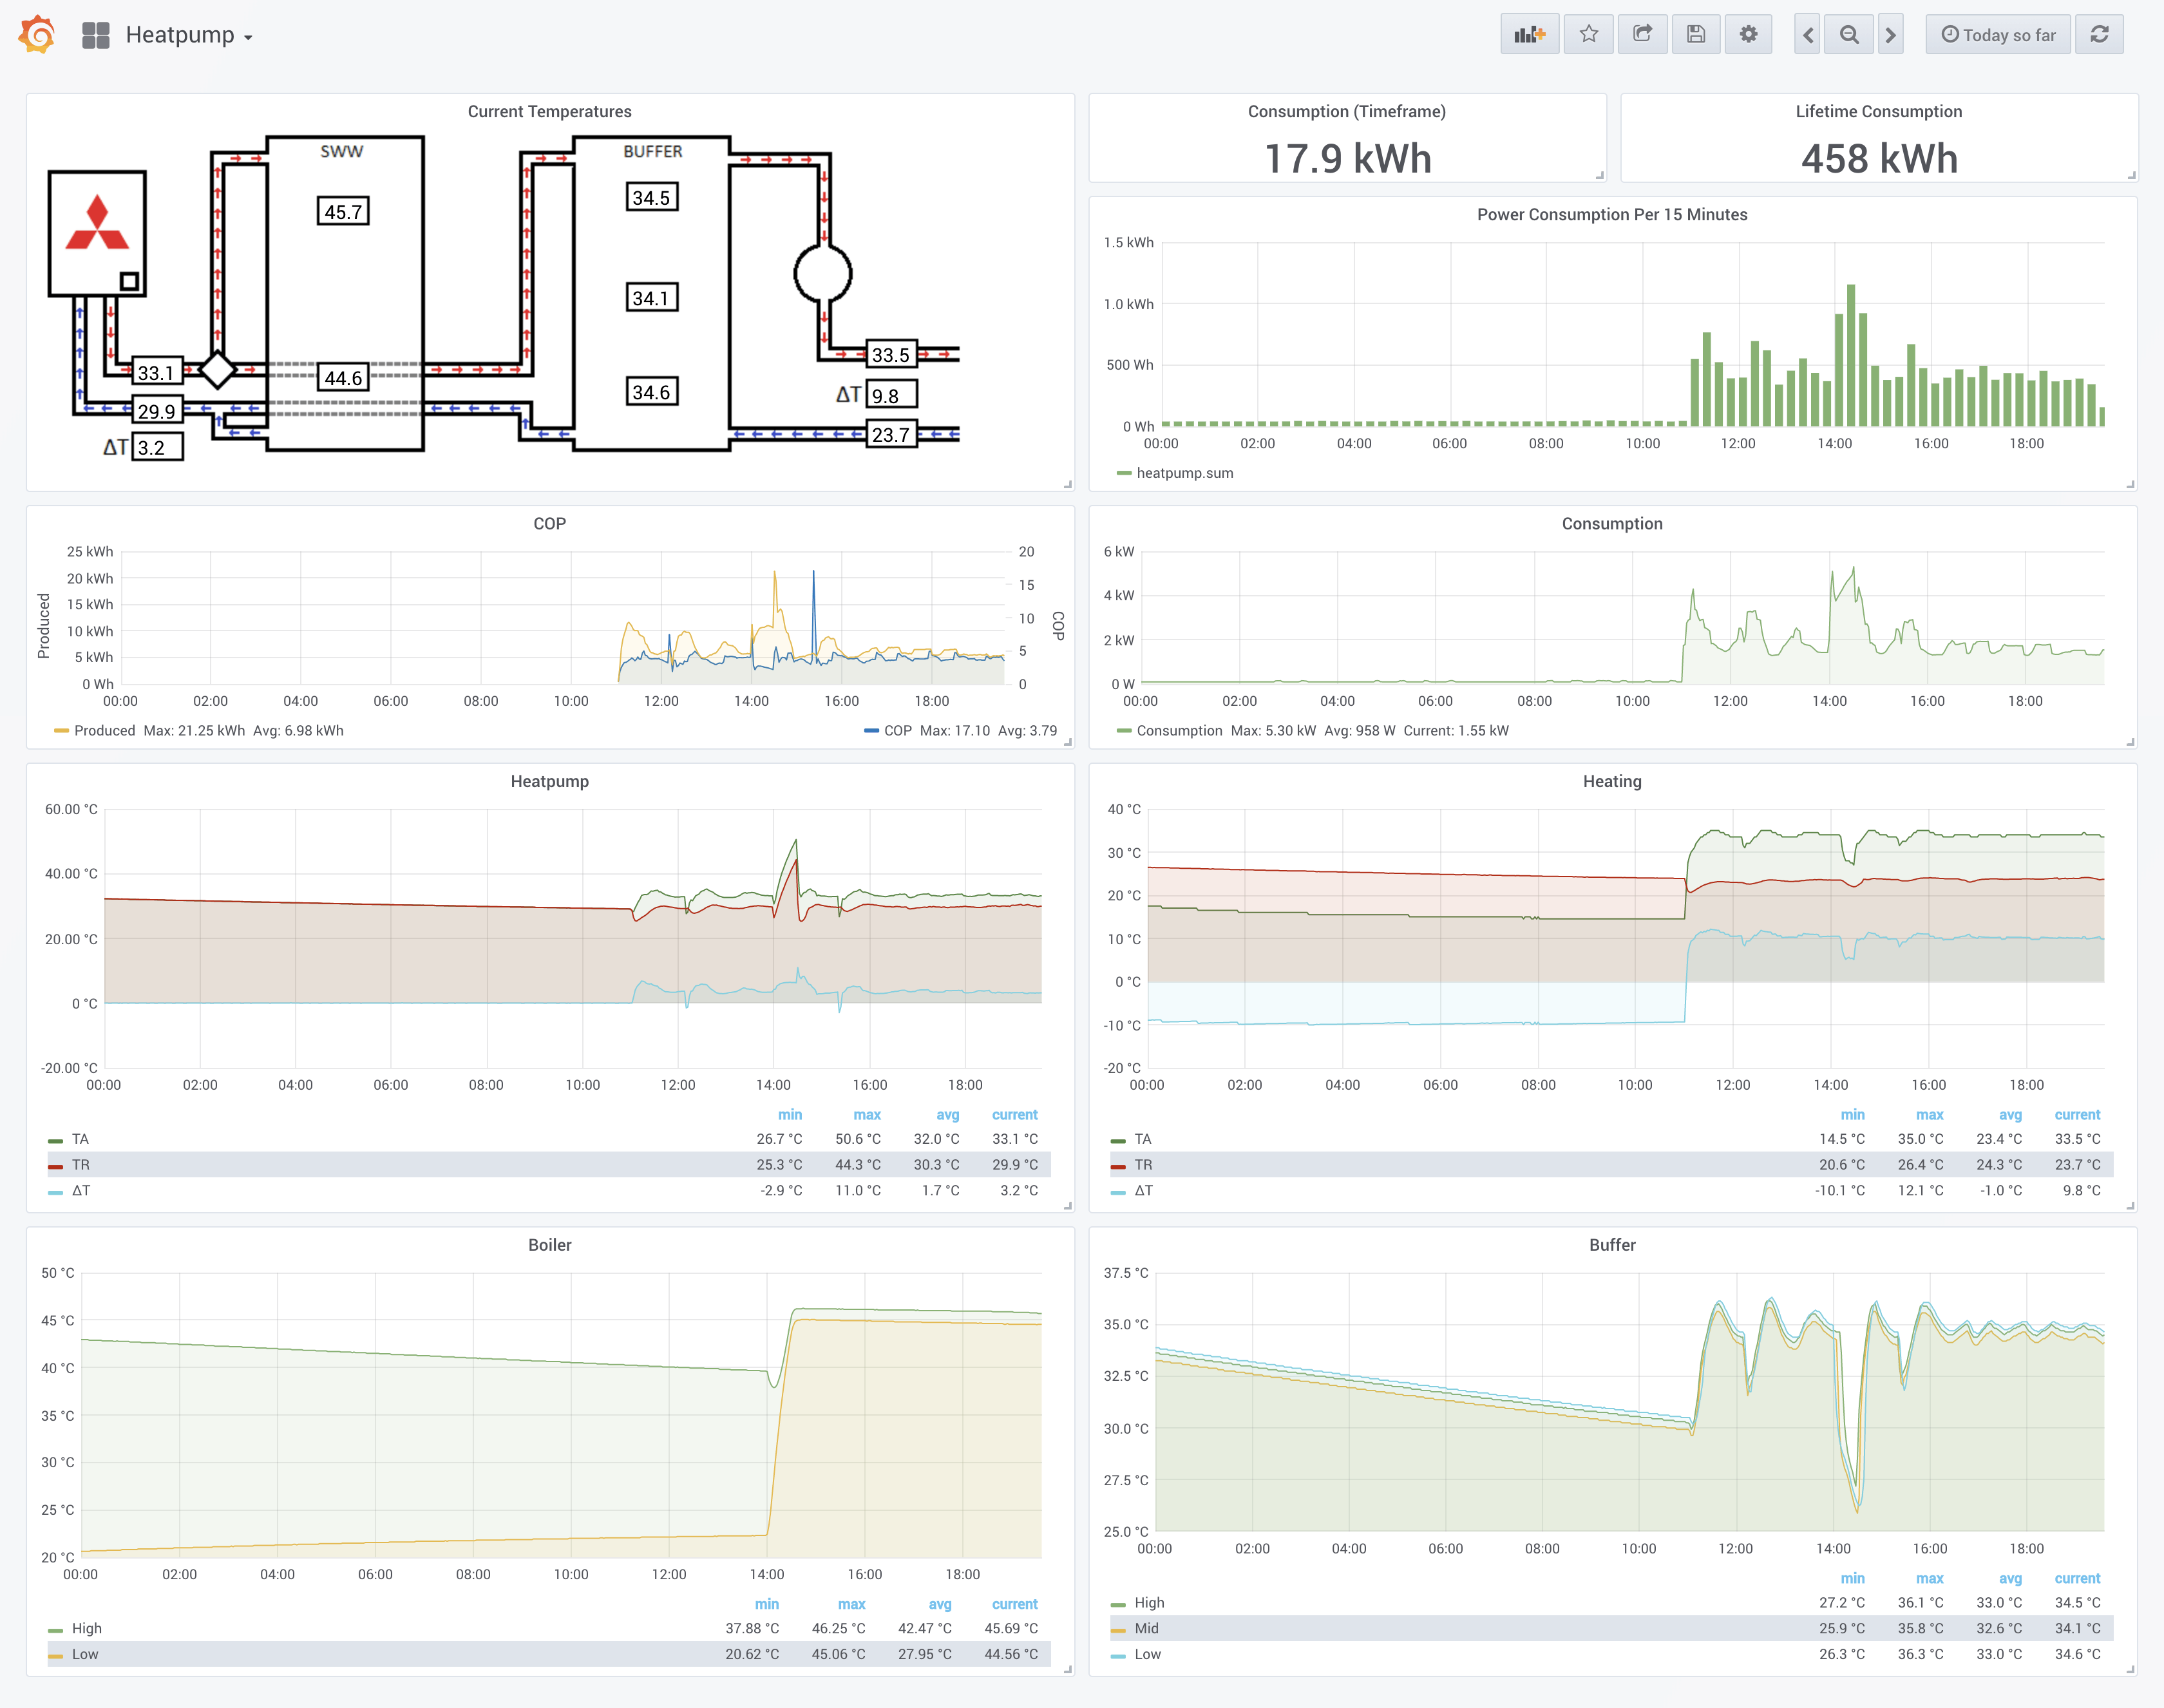Toggle Low series in Buffer legend
2164x1708 pixels.
click(1148, 1654)
